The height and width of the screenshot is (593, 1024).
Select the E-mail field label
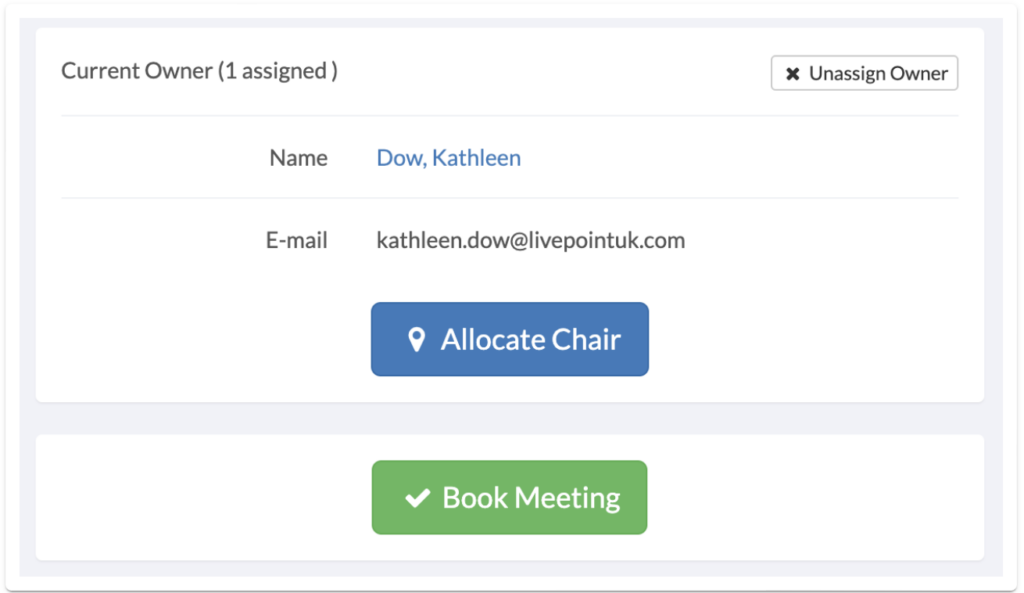click(296, 240)
